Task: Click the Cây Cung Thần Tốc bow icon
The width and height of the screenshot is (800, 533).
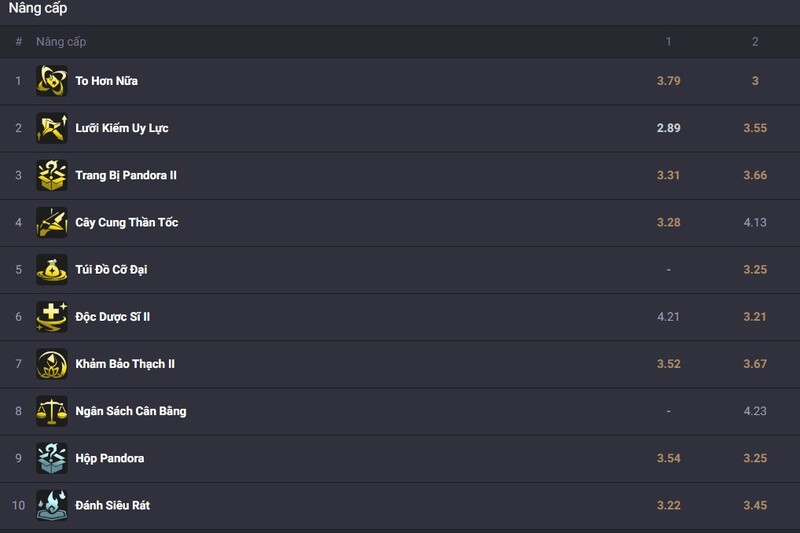Action: click(52, 222)
